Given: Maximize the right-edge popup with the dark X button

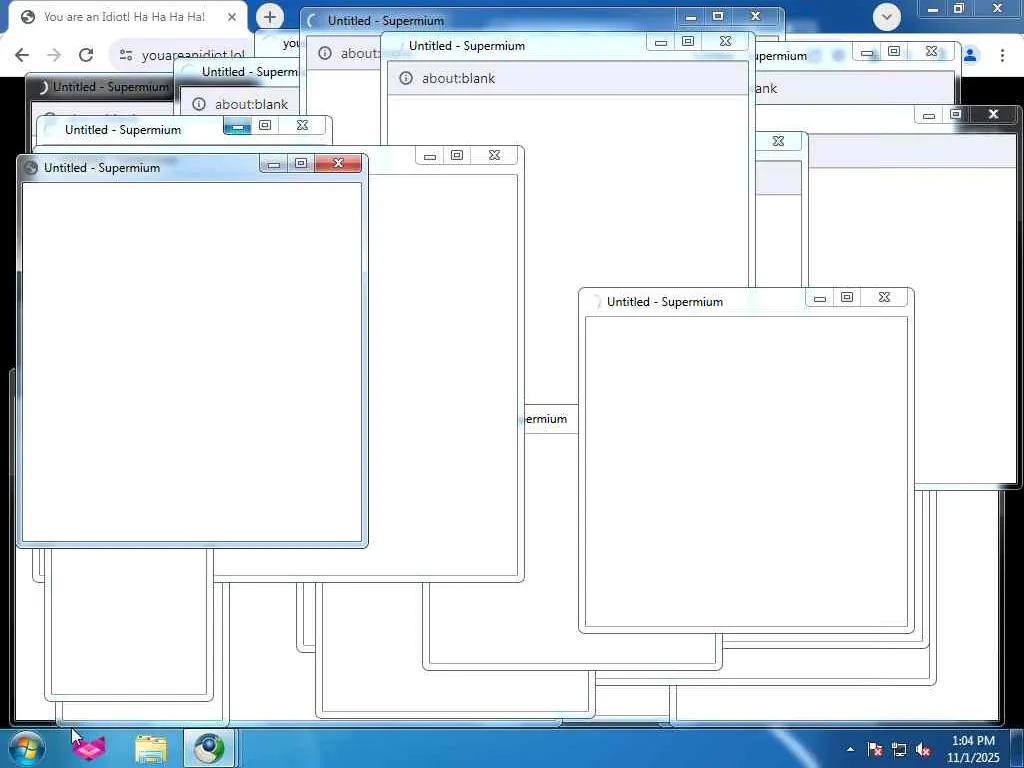Looking at the screenshot, I should tap(955, 114).
